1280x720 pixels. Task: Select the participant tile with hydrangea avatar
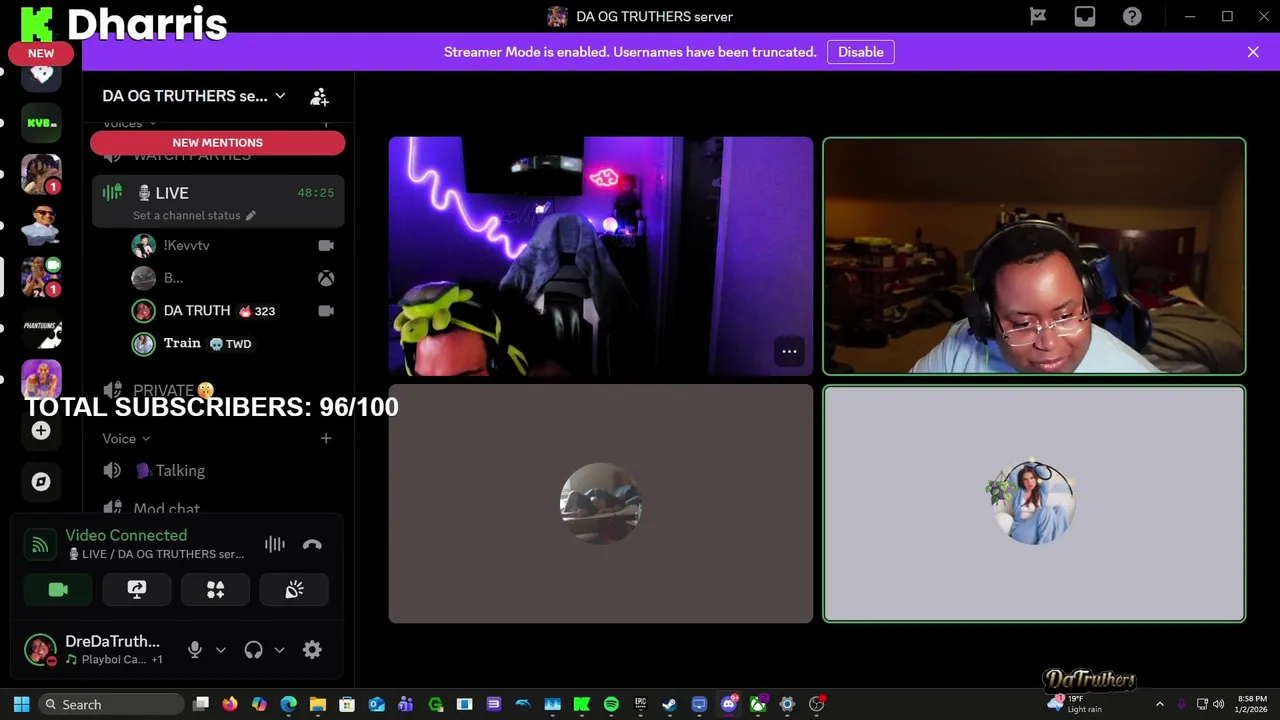pos(1034,504)
